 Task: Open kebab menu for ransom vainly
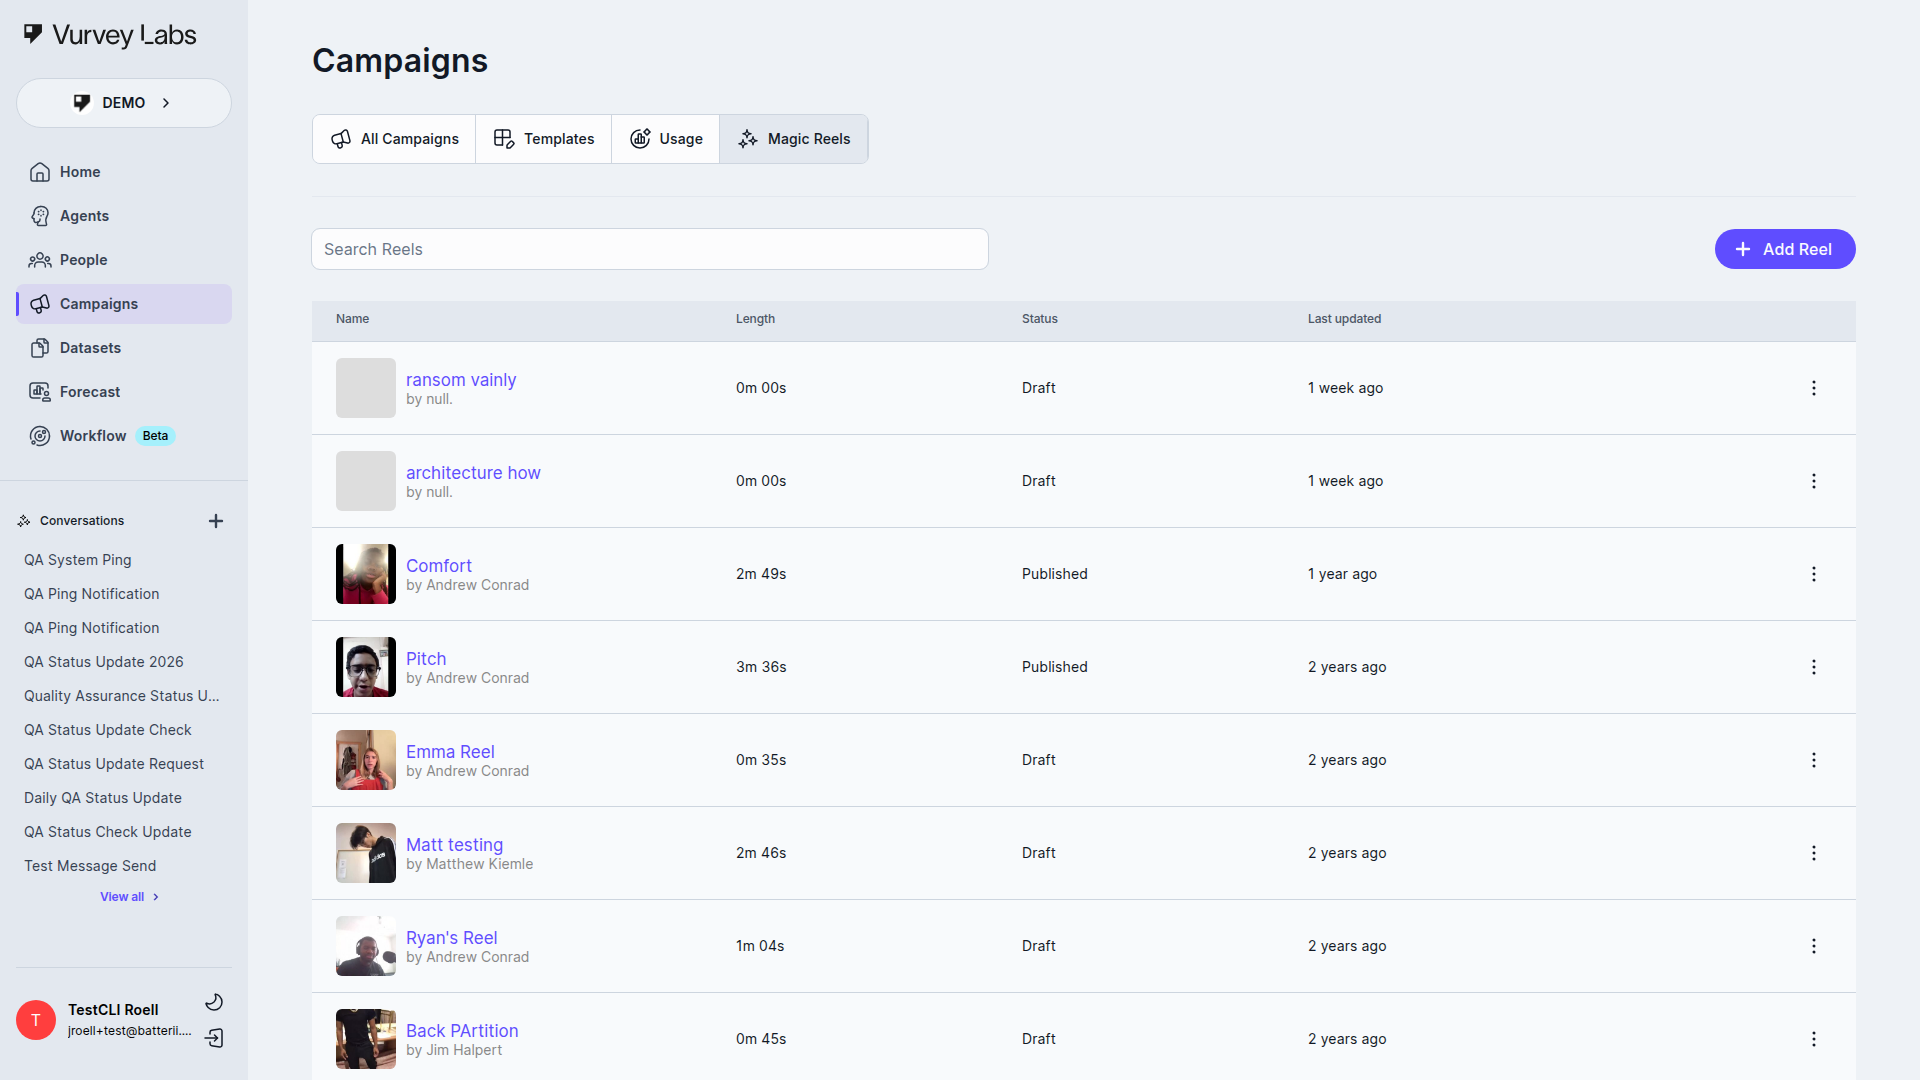(1813, 388)
